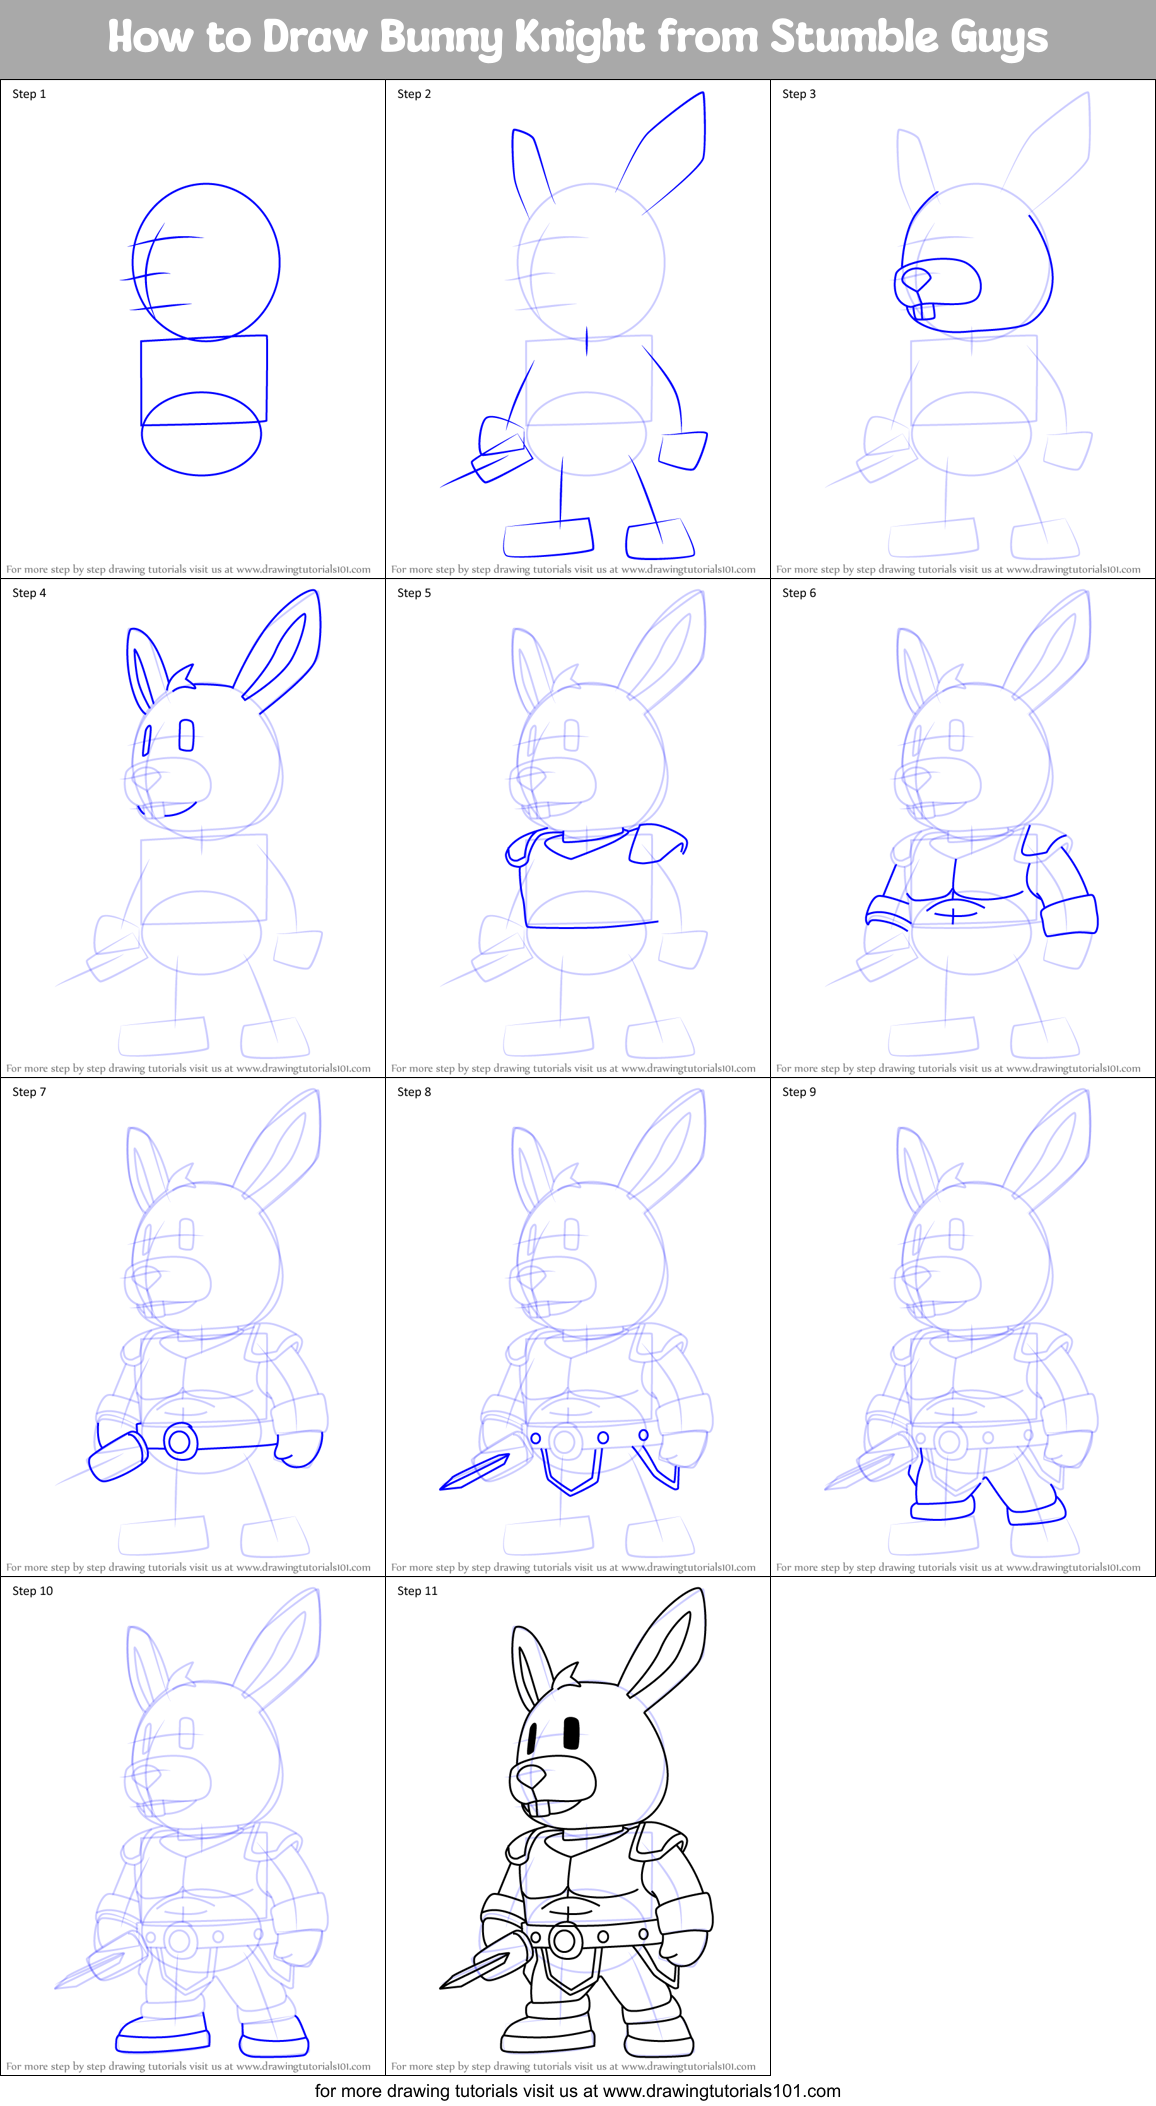Click the Step 3 panel's site credit line

(x=959, y=569)
